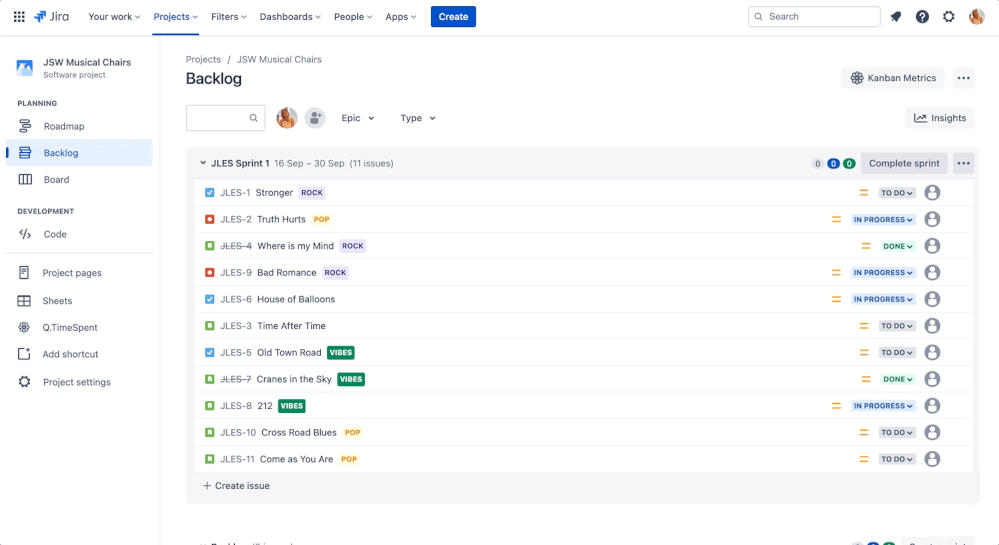Open the app switcher grid icon
999x545 pixels.
[x=19, y=17]
